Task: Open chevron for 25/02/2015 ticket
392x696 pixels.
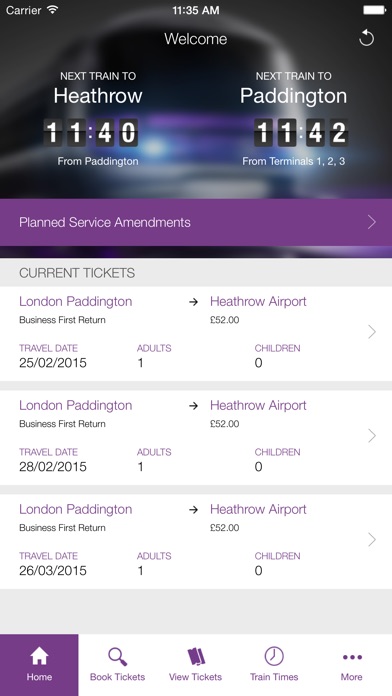Action: (372, 332)
